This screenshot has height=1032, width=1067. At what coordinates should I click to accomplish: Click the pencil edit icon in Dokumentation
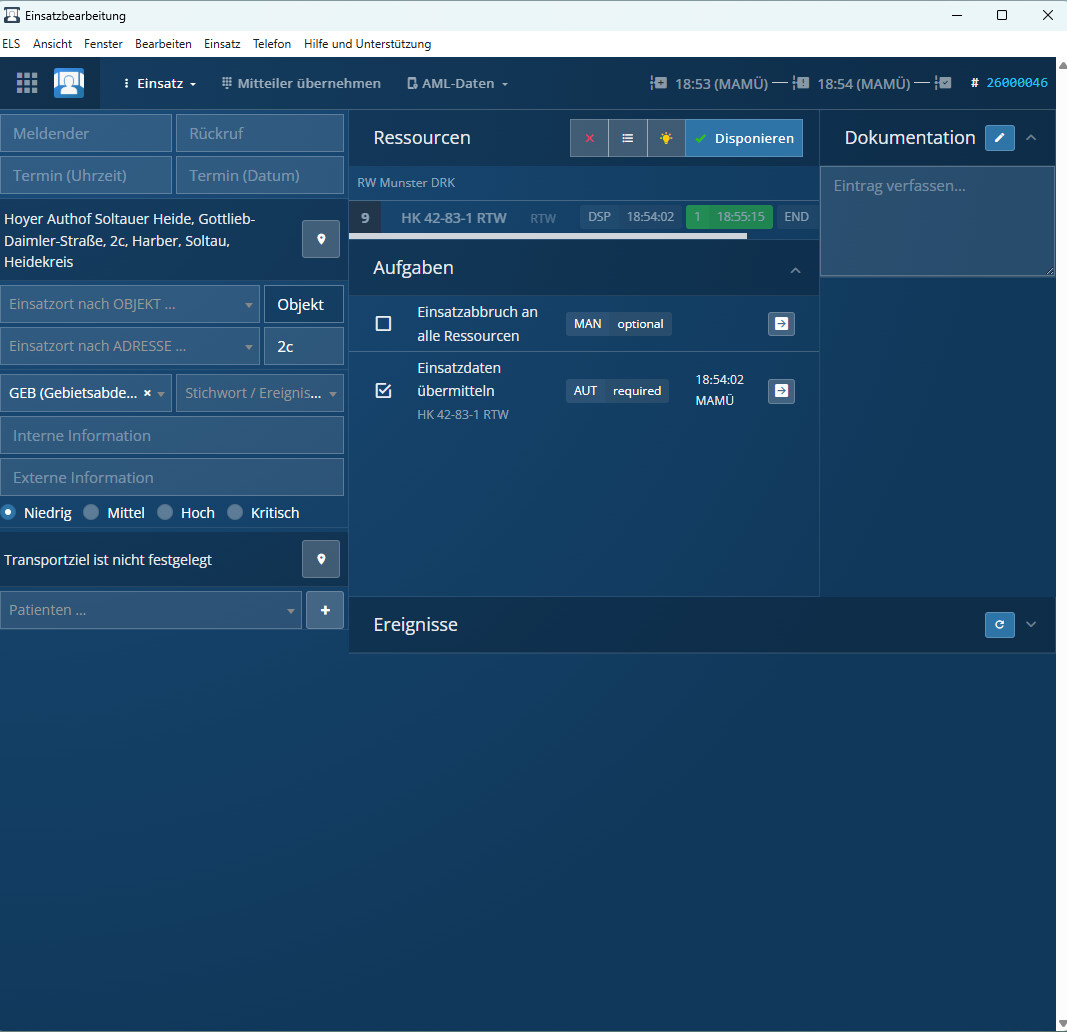coord(999,138)
